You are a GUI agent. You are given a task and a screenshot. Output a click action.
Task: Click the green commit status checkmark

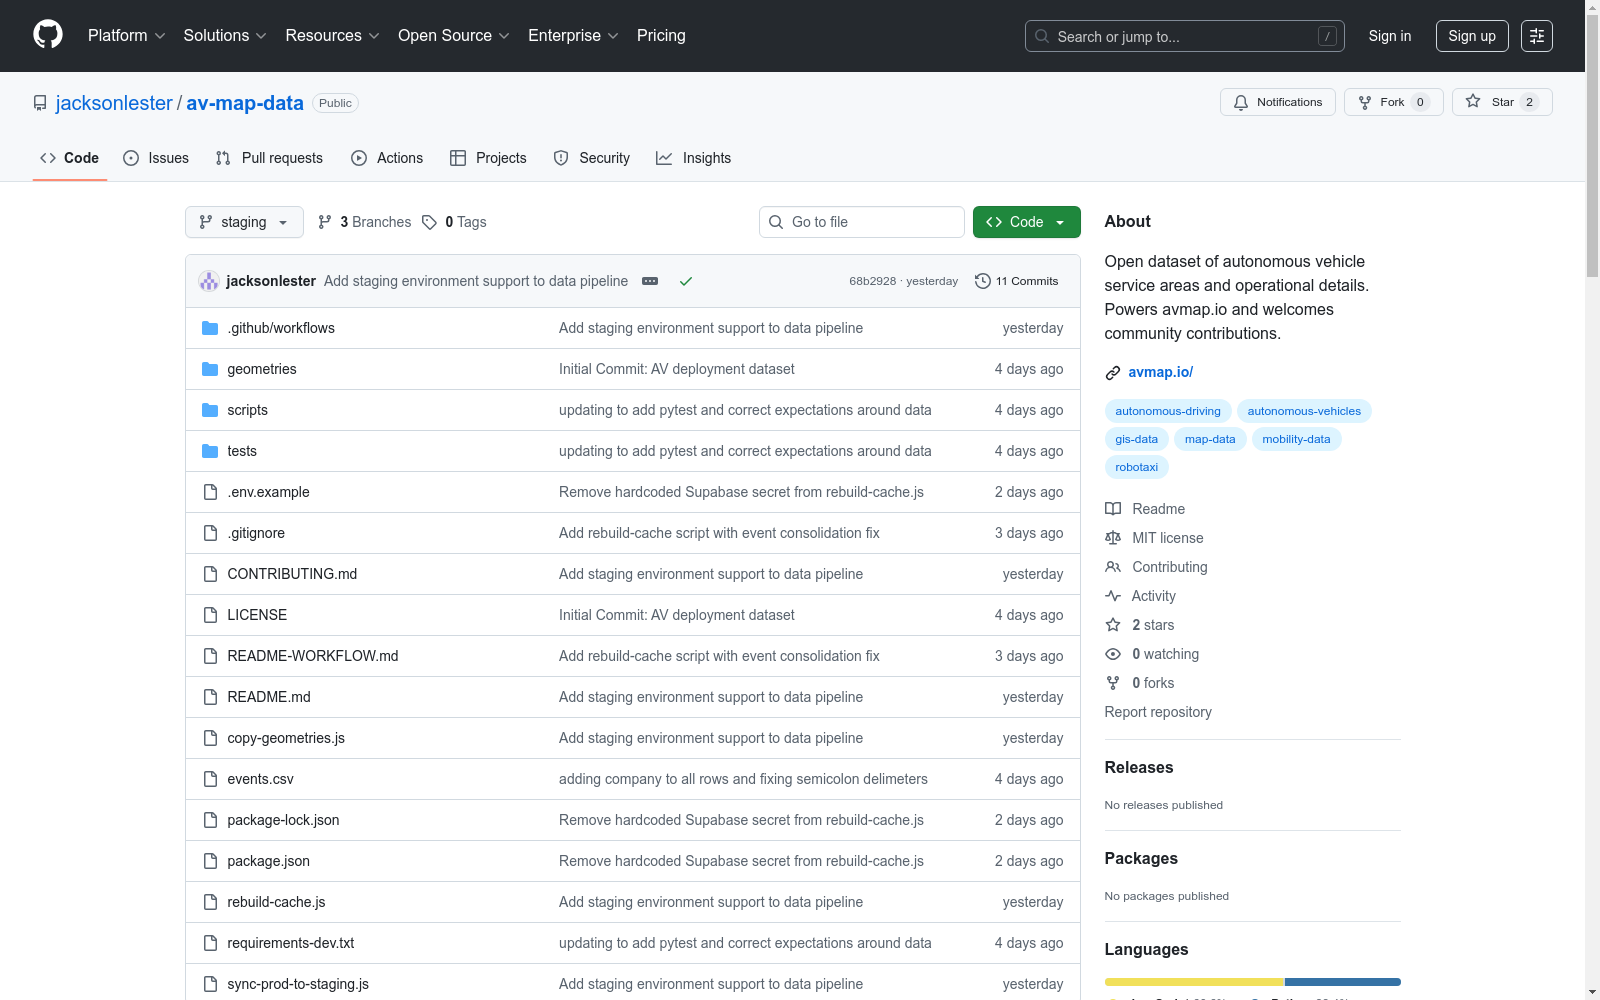pos(686,281)
